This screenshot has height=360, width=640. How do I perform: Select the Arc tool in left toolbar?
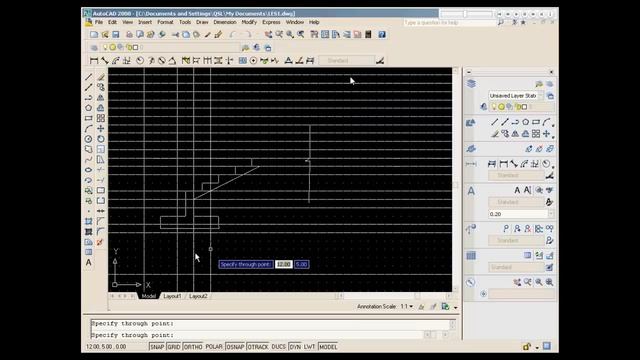(89, 129)
